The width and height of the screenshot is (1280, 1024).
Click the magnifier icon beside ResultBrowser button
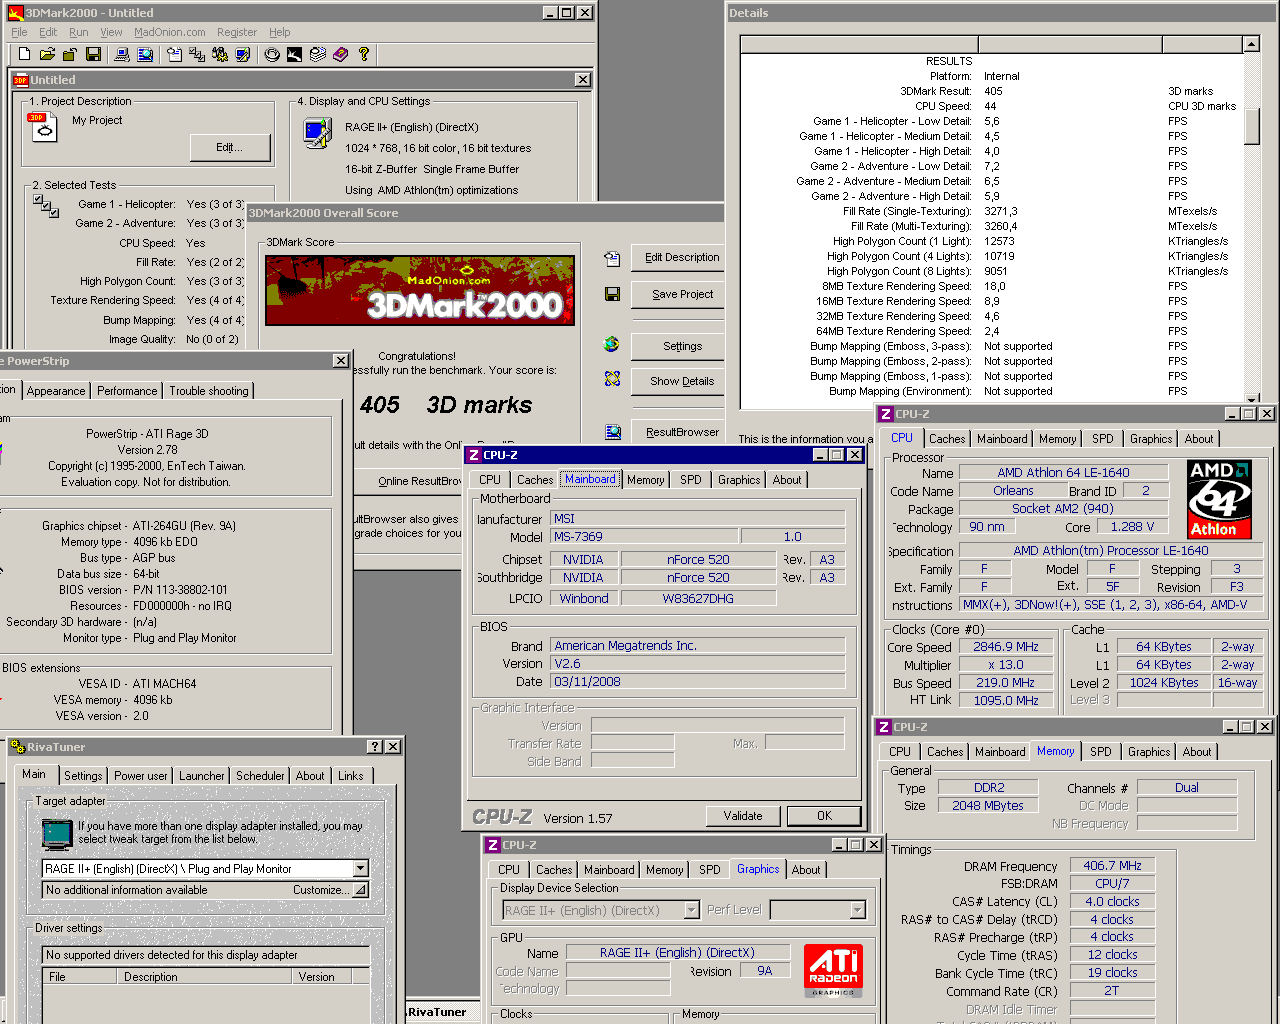tap(612, 432)
